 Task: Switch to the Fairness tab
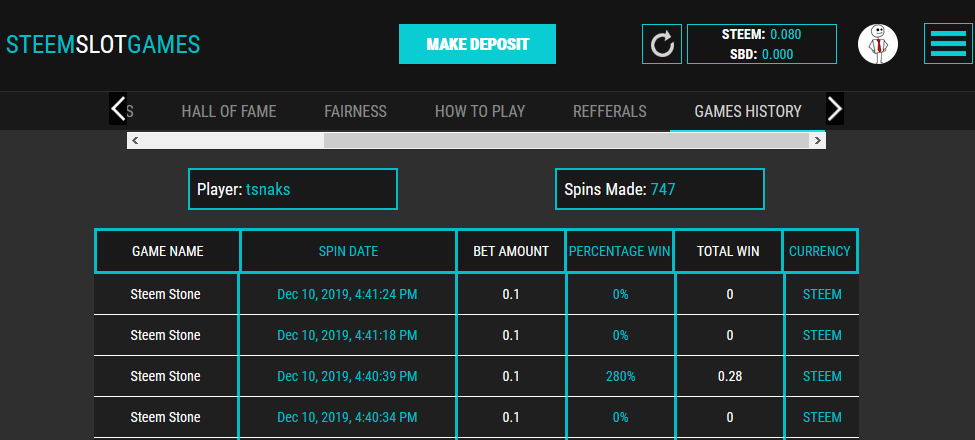click(x=355, y=111)
